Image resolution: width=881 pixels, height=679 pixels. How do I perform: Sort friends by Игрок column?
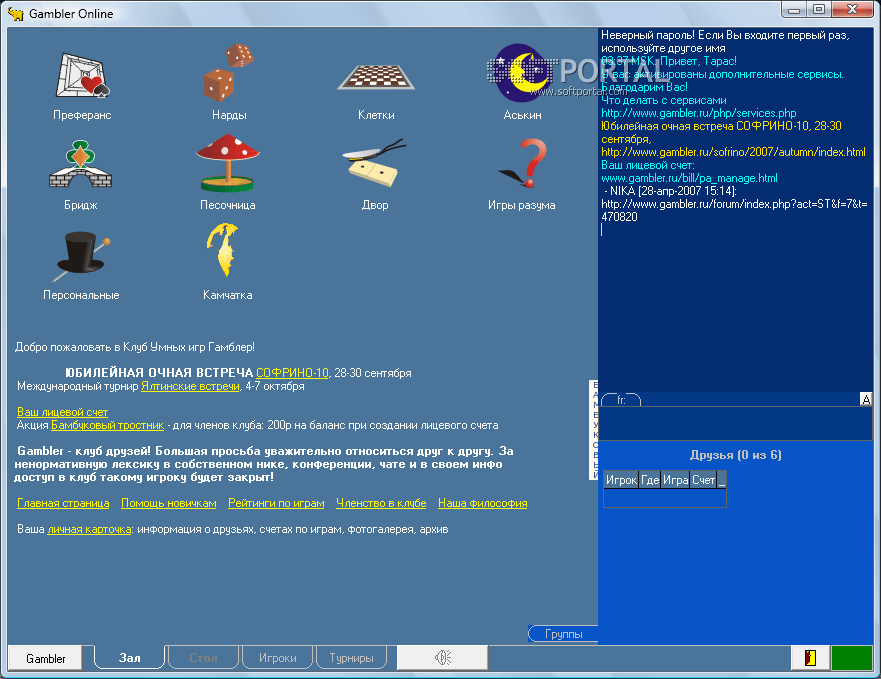(x=621, y=480)
